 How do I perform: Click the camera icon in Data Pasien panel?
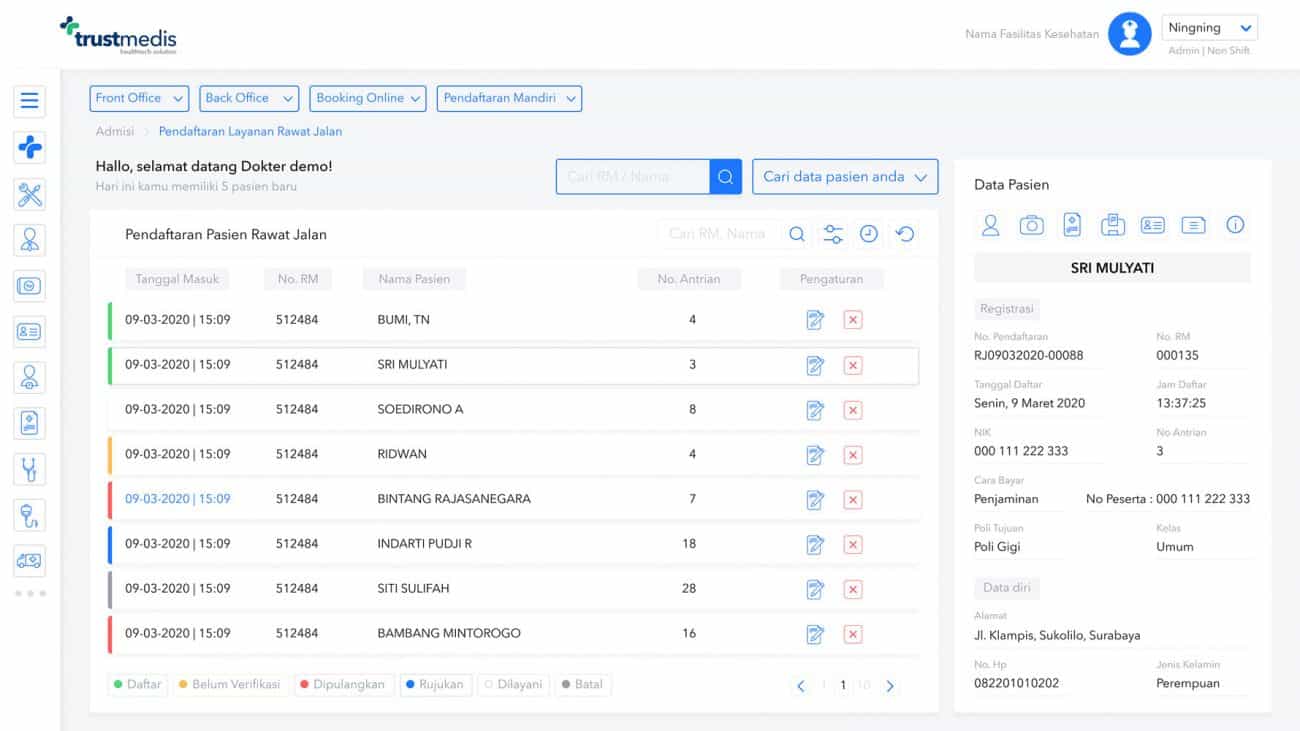click(1031, 225)
